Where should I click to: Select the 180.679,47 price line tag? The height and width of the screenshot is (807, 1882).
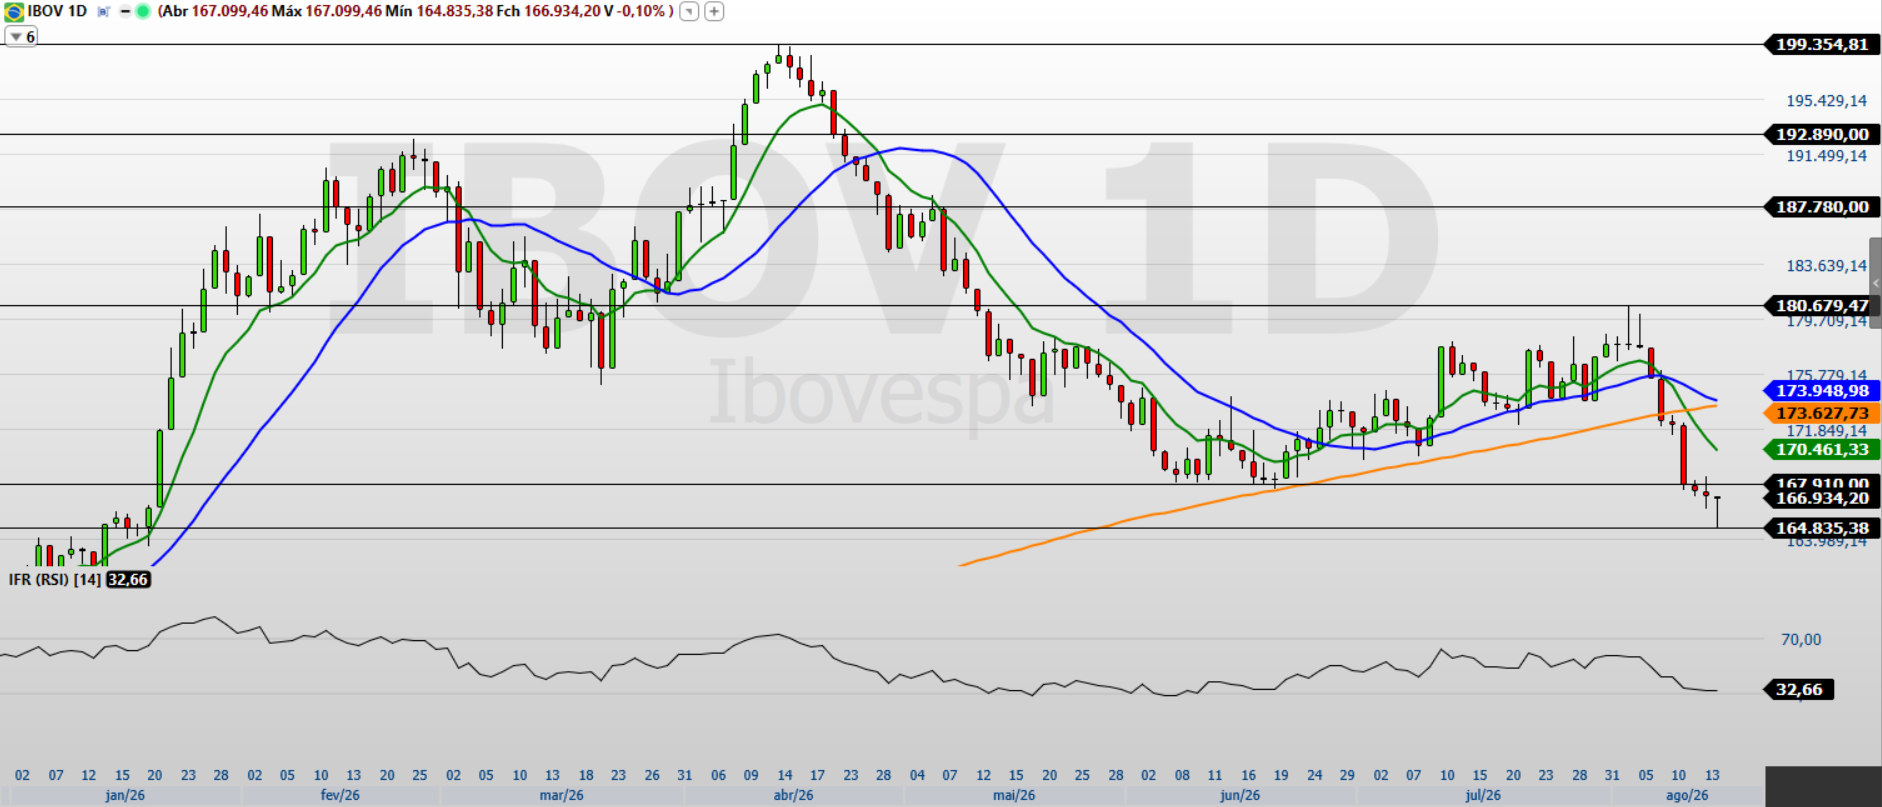(x=1821, y=306)
